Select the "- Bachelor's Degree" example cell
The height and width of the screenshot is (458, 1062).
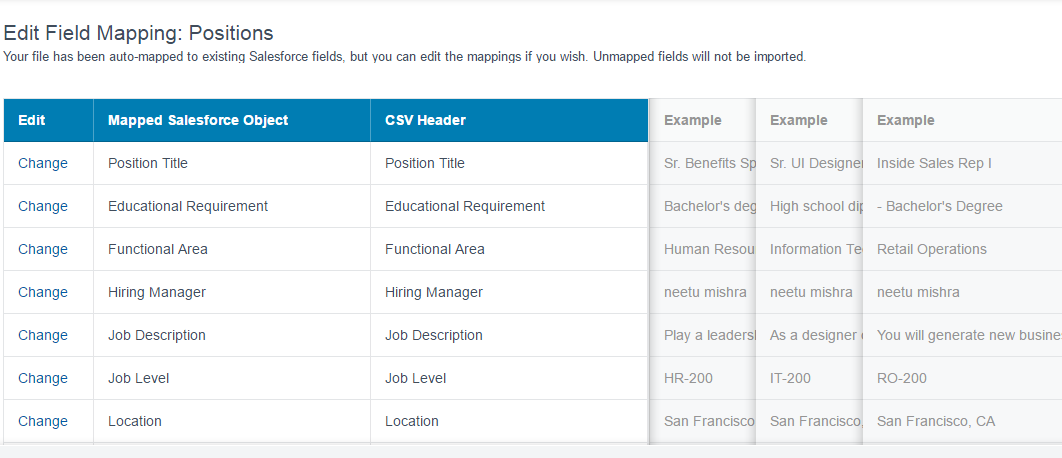[940, 206]
